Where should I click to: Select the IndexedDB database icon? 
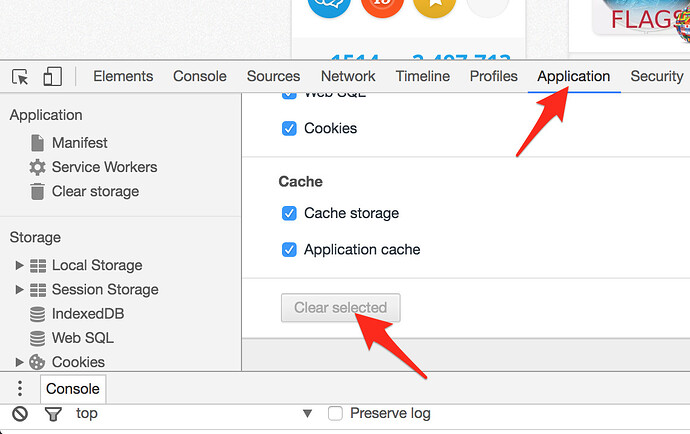(x=37, y=314)
